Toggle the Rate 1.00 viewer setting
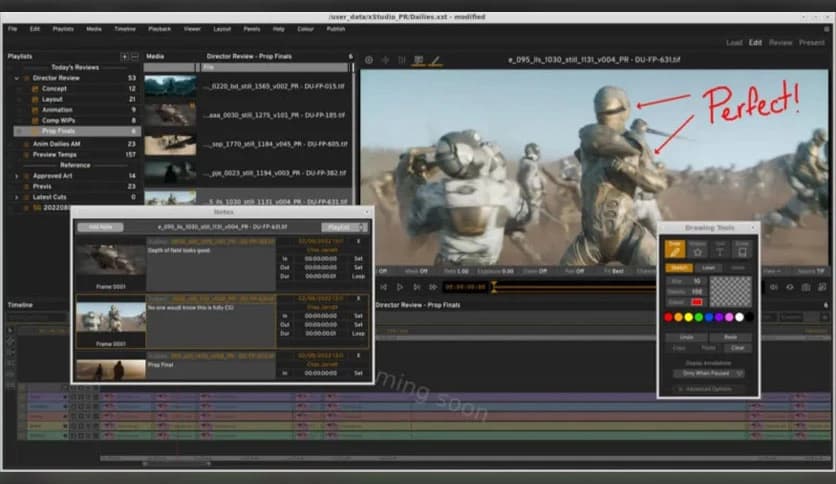Viewport: 836px width, 484px height. pyautogui.click(x=456, y=271)
